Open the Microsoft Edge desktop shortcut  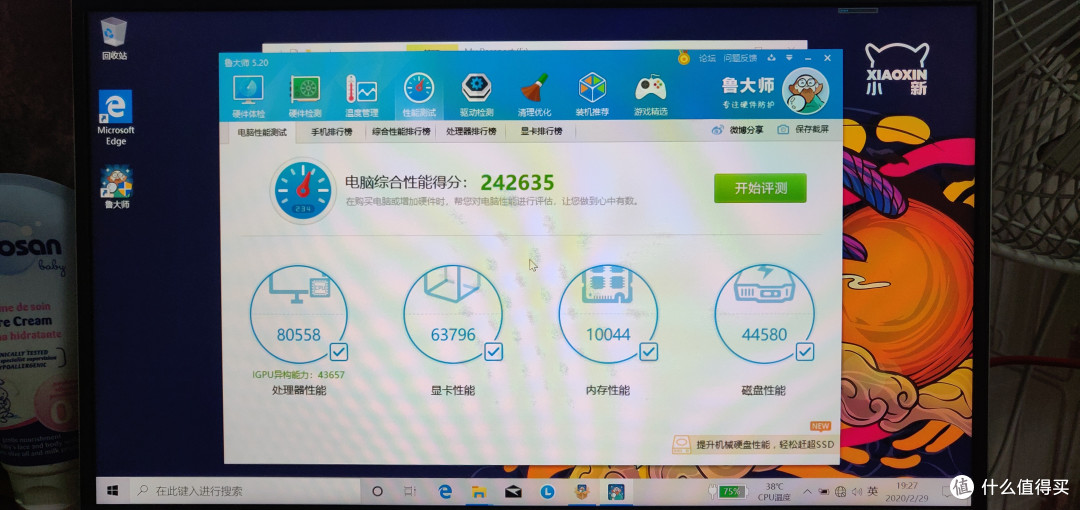pyautogui.click(x=115, y=118)
